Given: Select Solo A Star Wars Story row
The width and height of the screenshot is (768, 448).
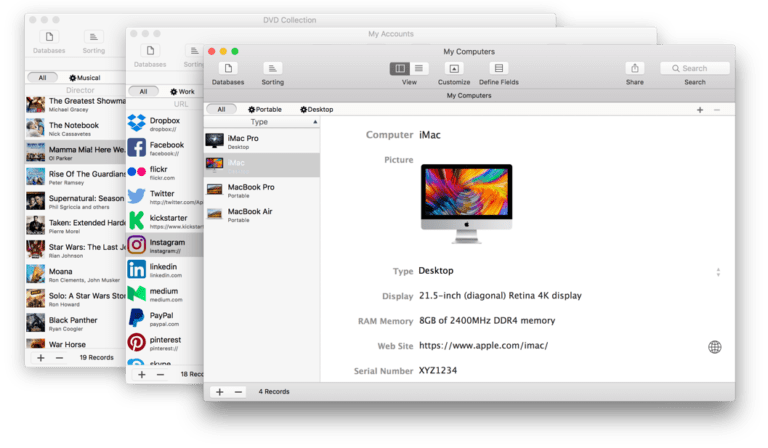Looking at the screenshot, I should (x=75, y=299).
